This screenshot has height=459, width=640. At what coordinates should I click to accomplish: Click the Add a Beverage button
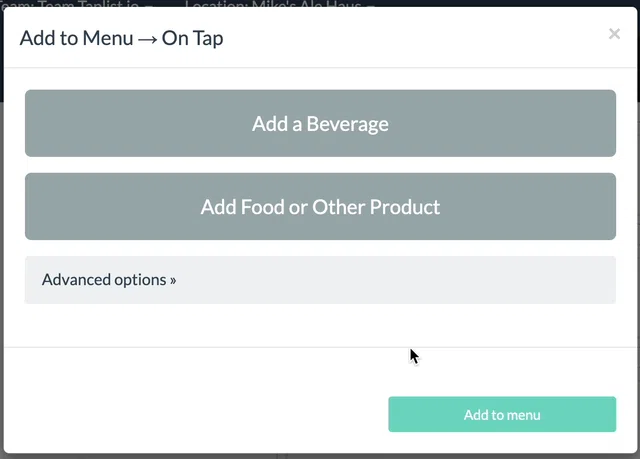(320, 123)
